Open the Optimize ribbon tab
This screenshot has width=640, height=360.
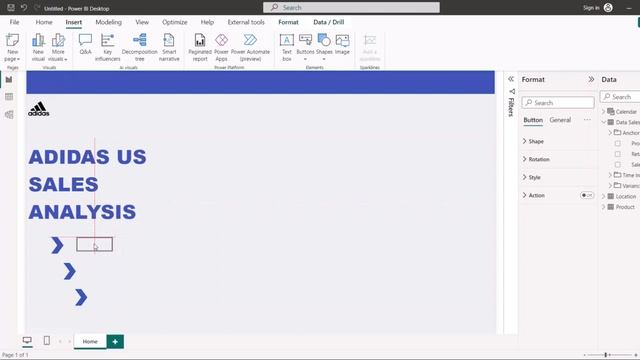pyautogui.click(x=175, y=22)
